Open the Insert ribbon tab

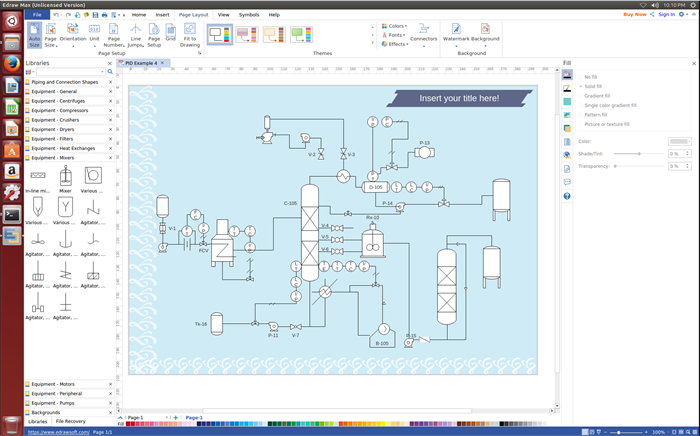coord(162,15)
